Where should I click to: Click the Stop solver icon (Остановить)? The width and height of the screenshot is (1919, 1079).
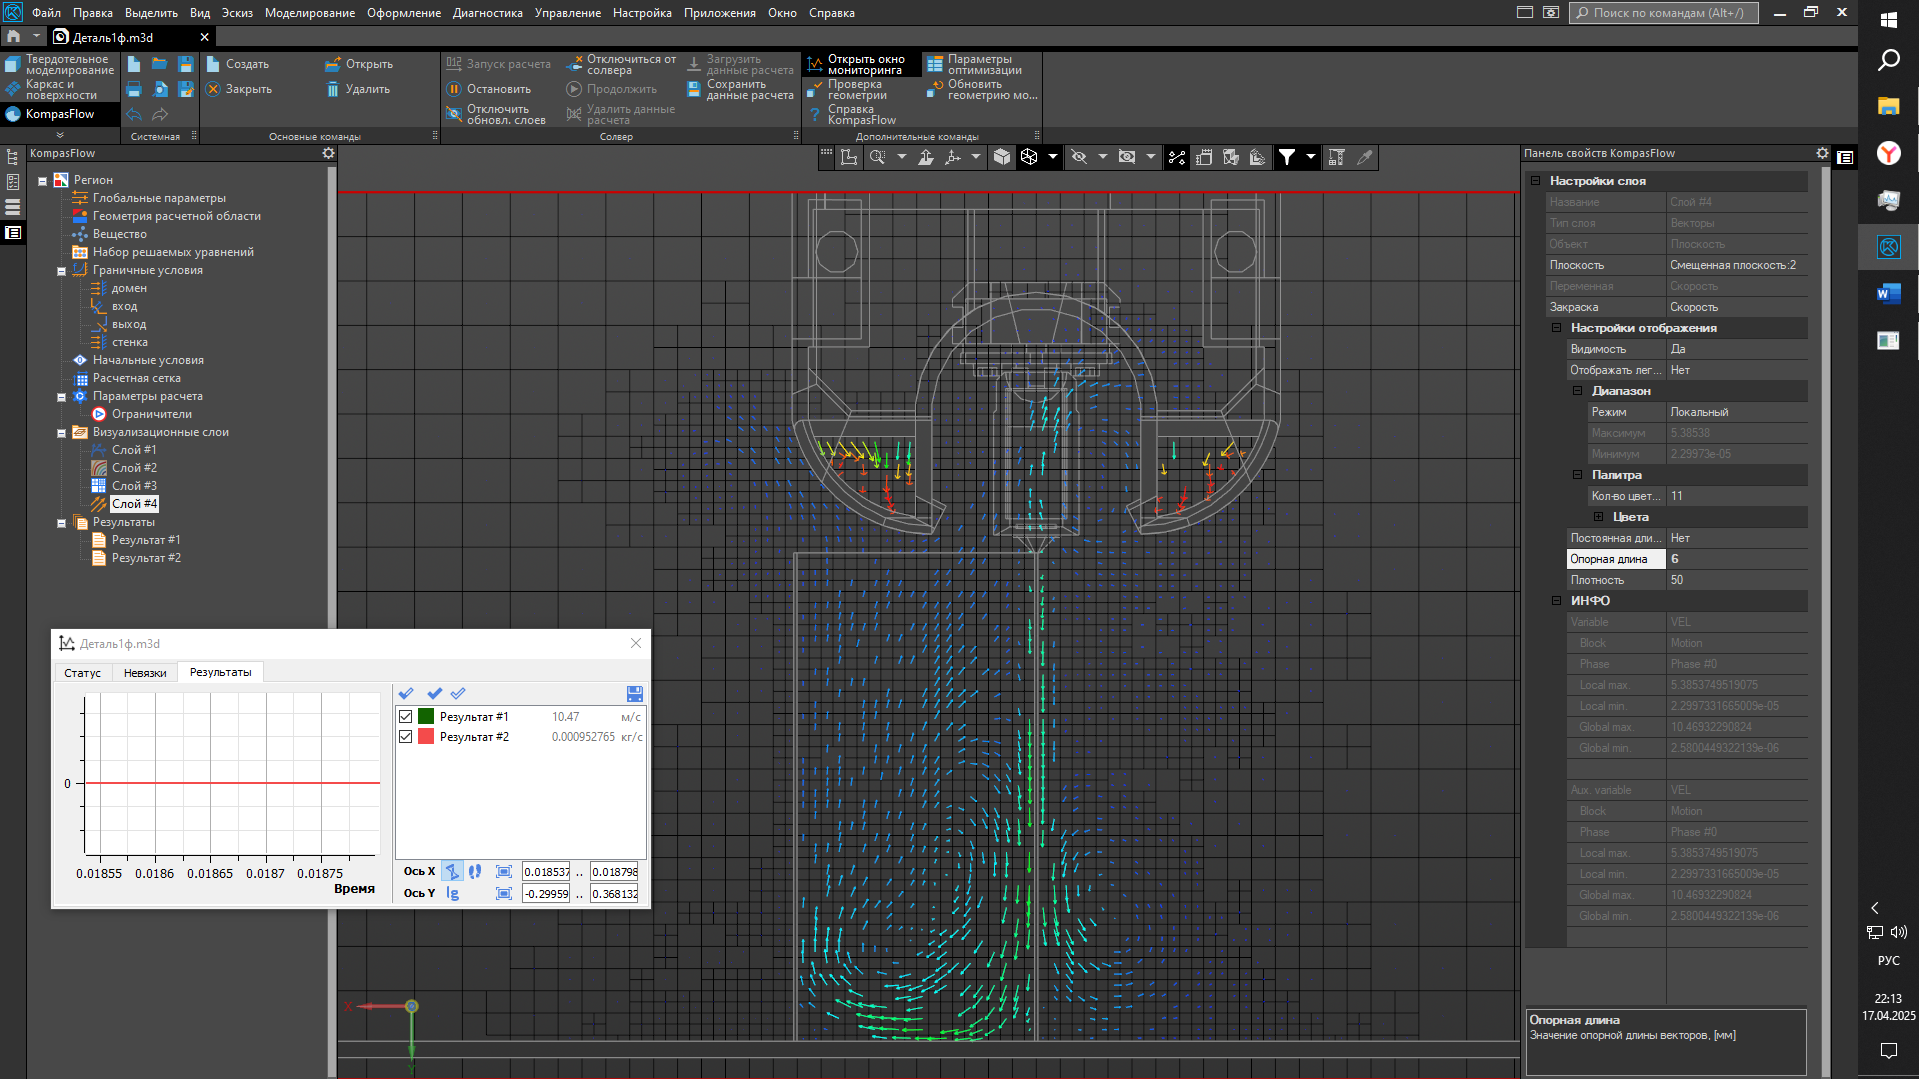[x=454, y=89]
